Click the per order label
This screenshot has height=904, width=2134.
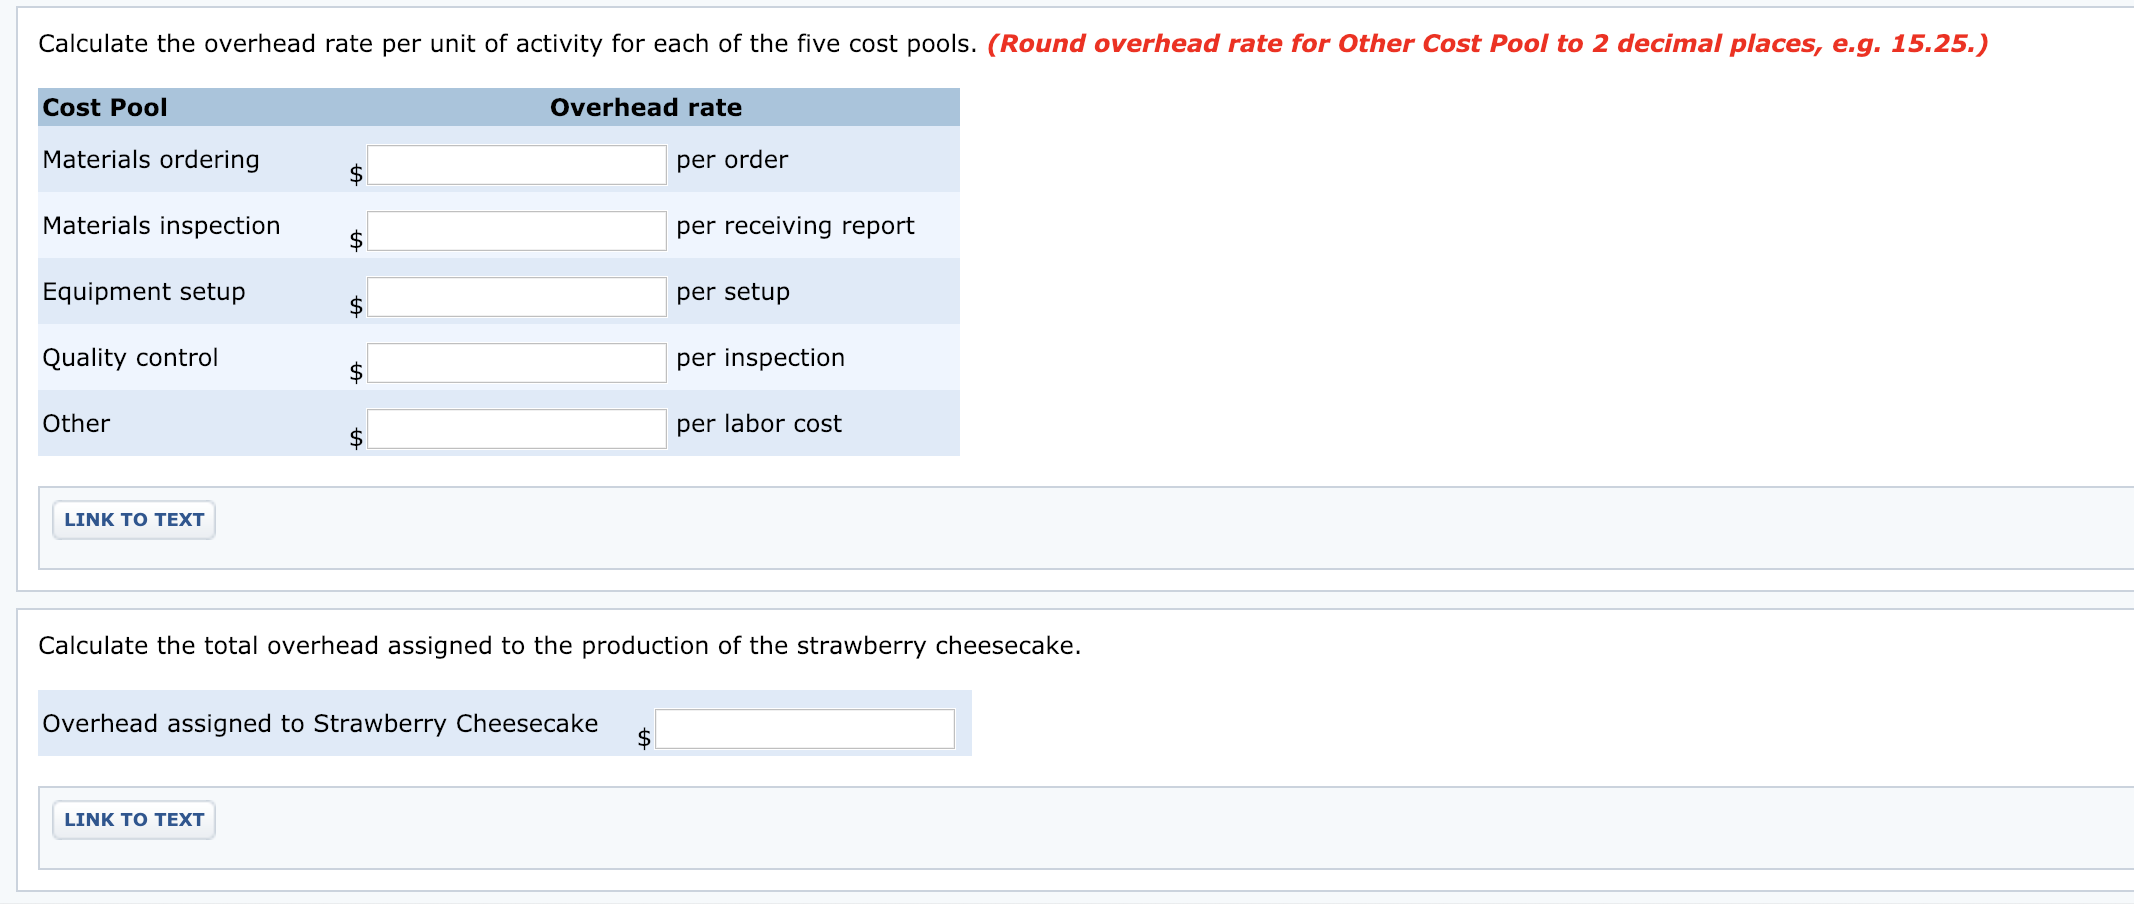point(731,159)
